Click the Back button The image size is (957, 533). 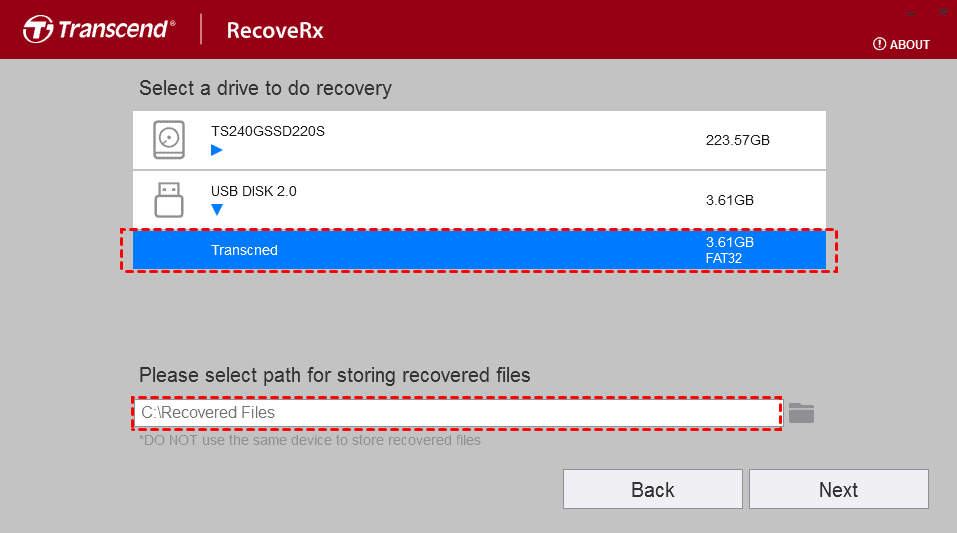point(652,489)
